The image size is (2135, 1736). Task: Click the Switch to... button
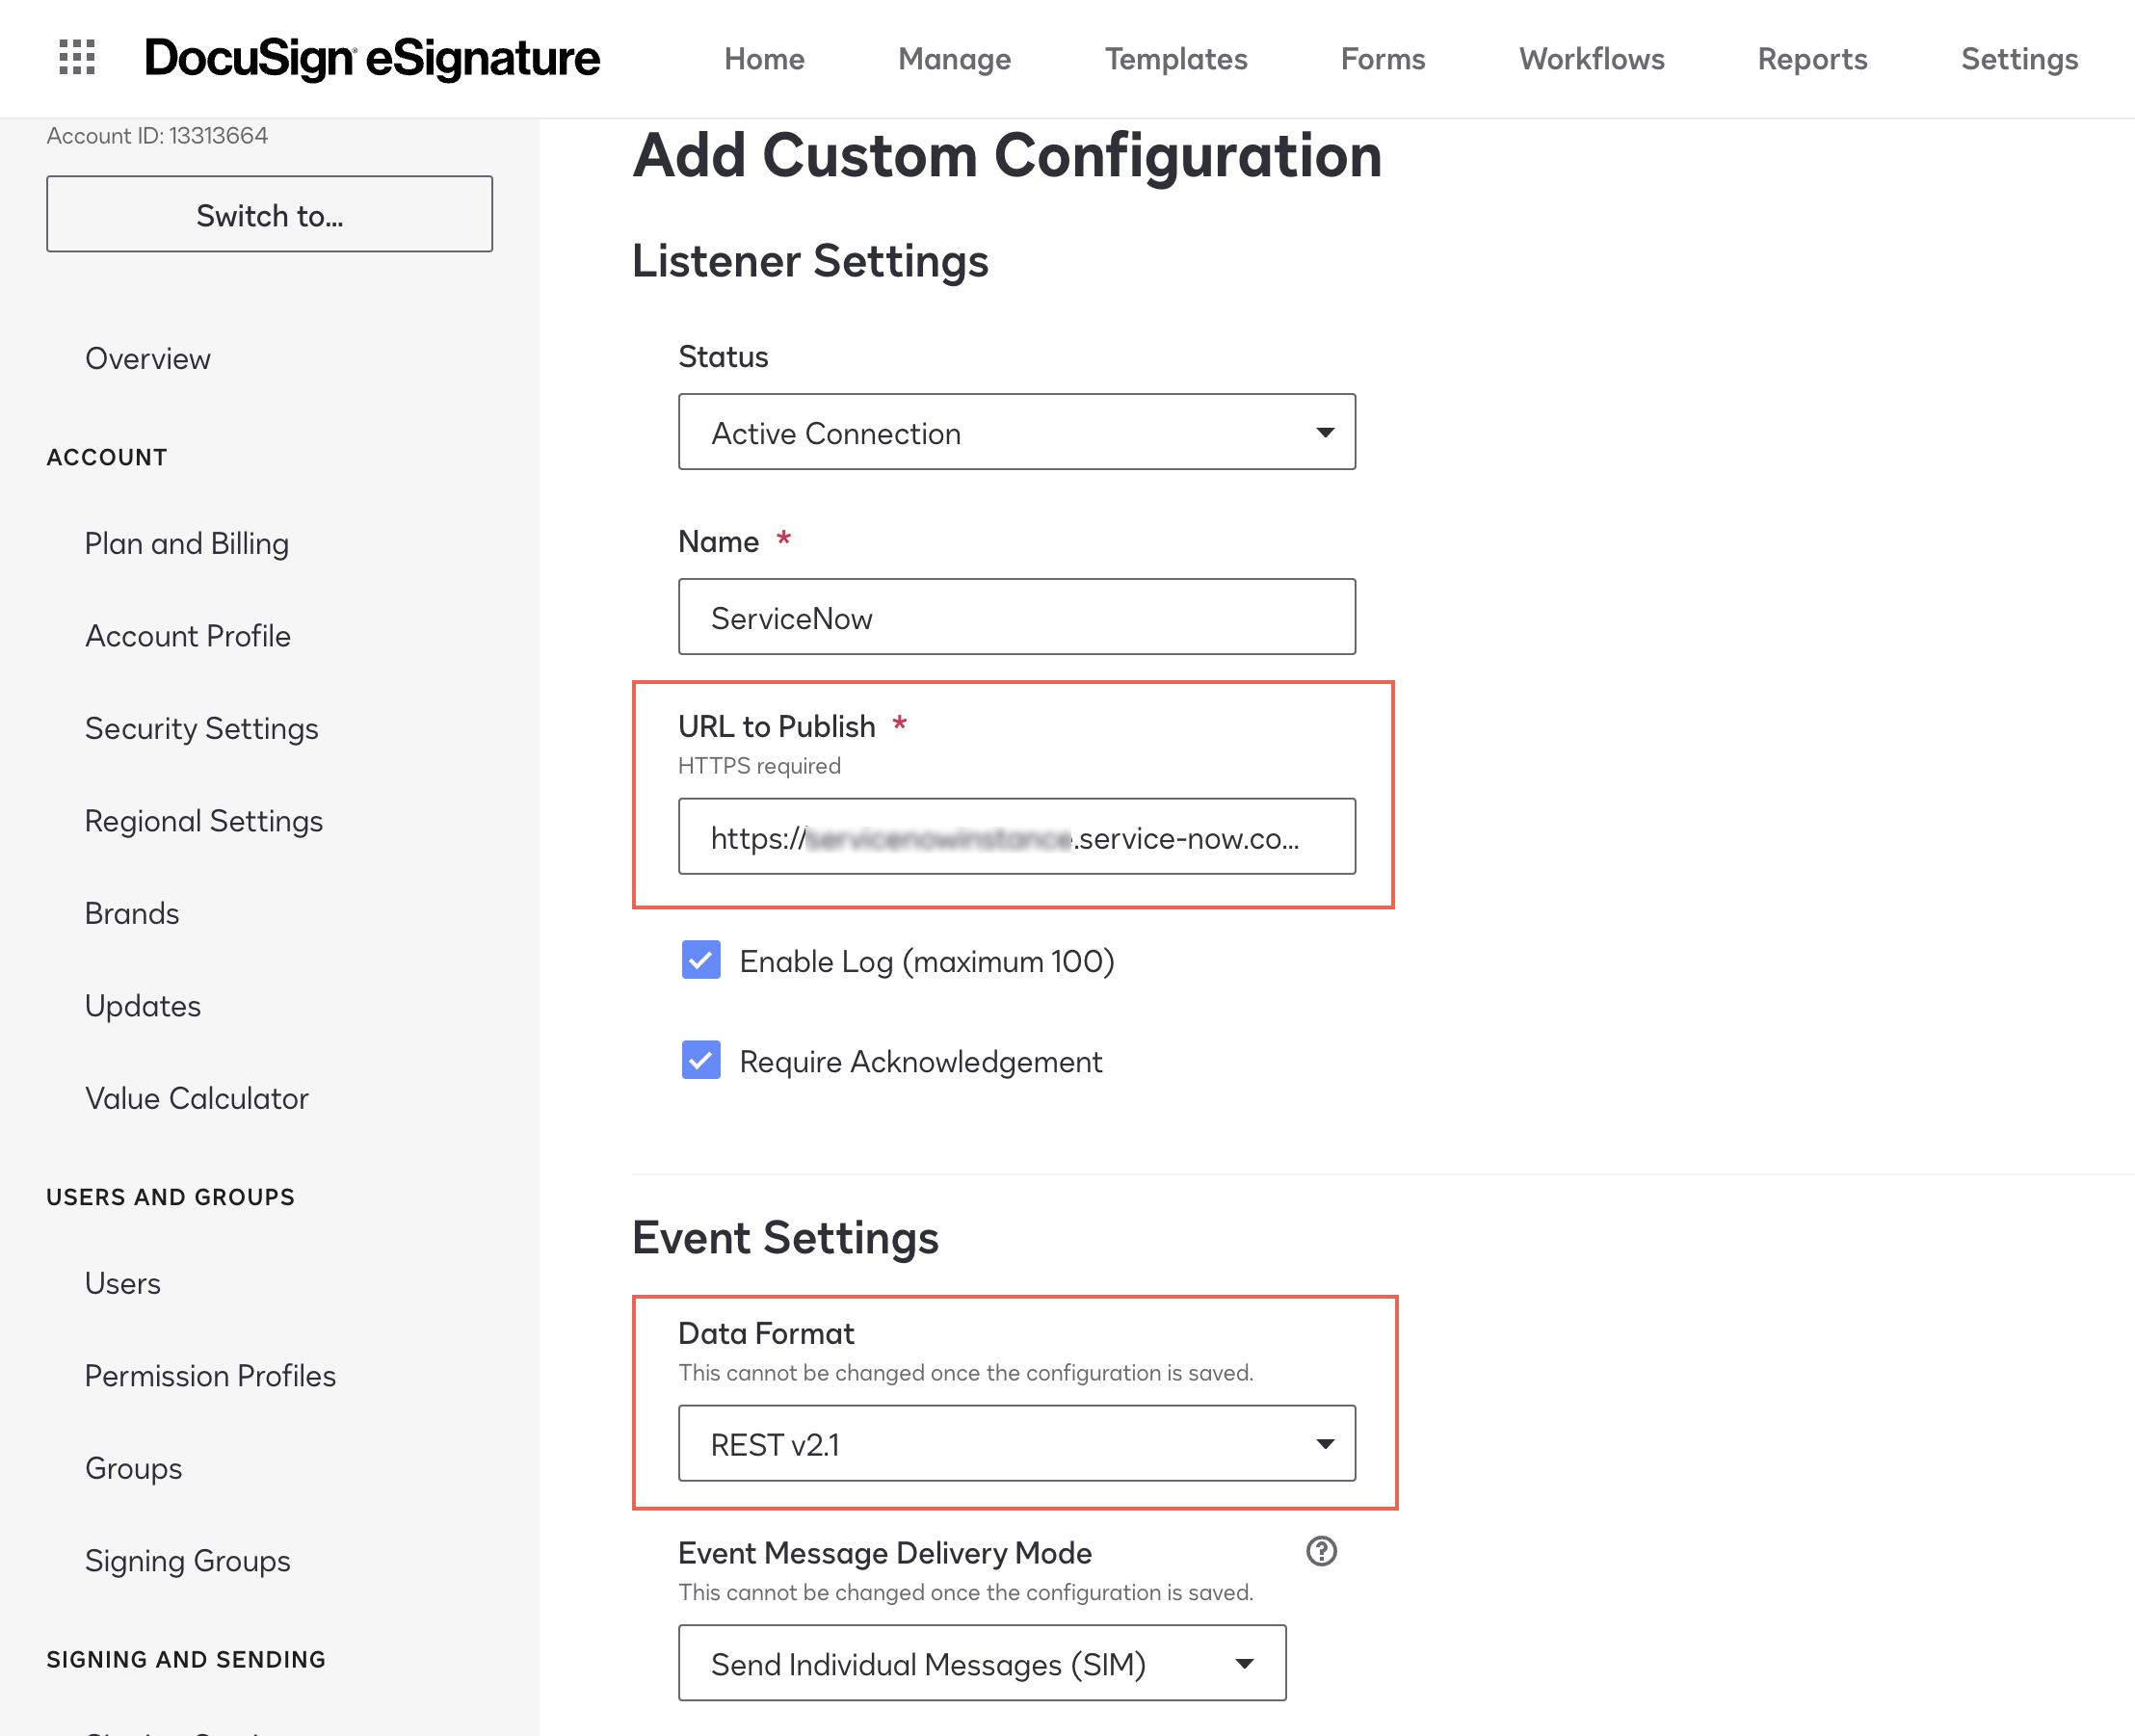click(269, 214)
